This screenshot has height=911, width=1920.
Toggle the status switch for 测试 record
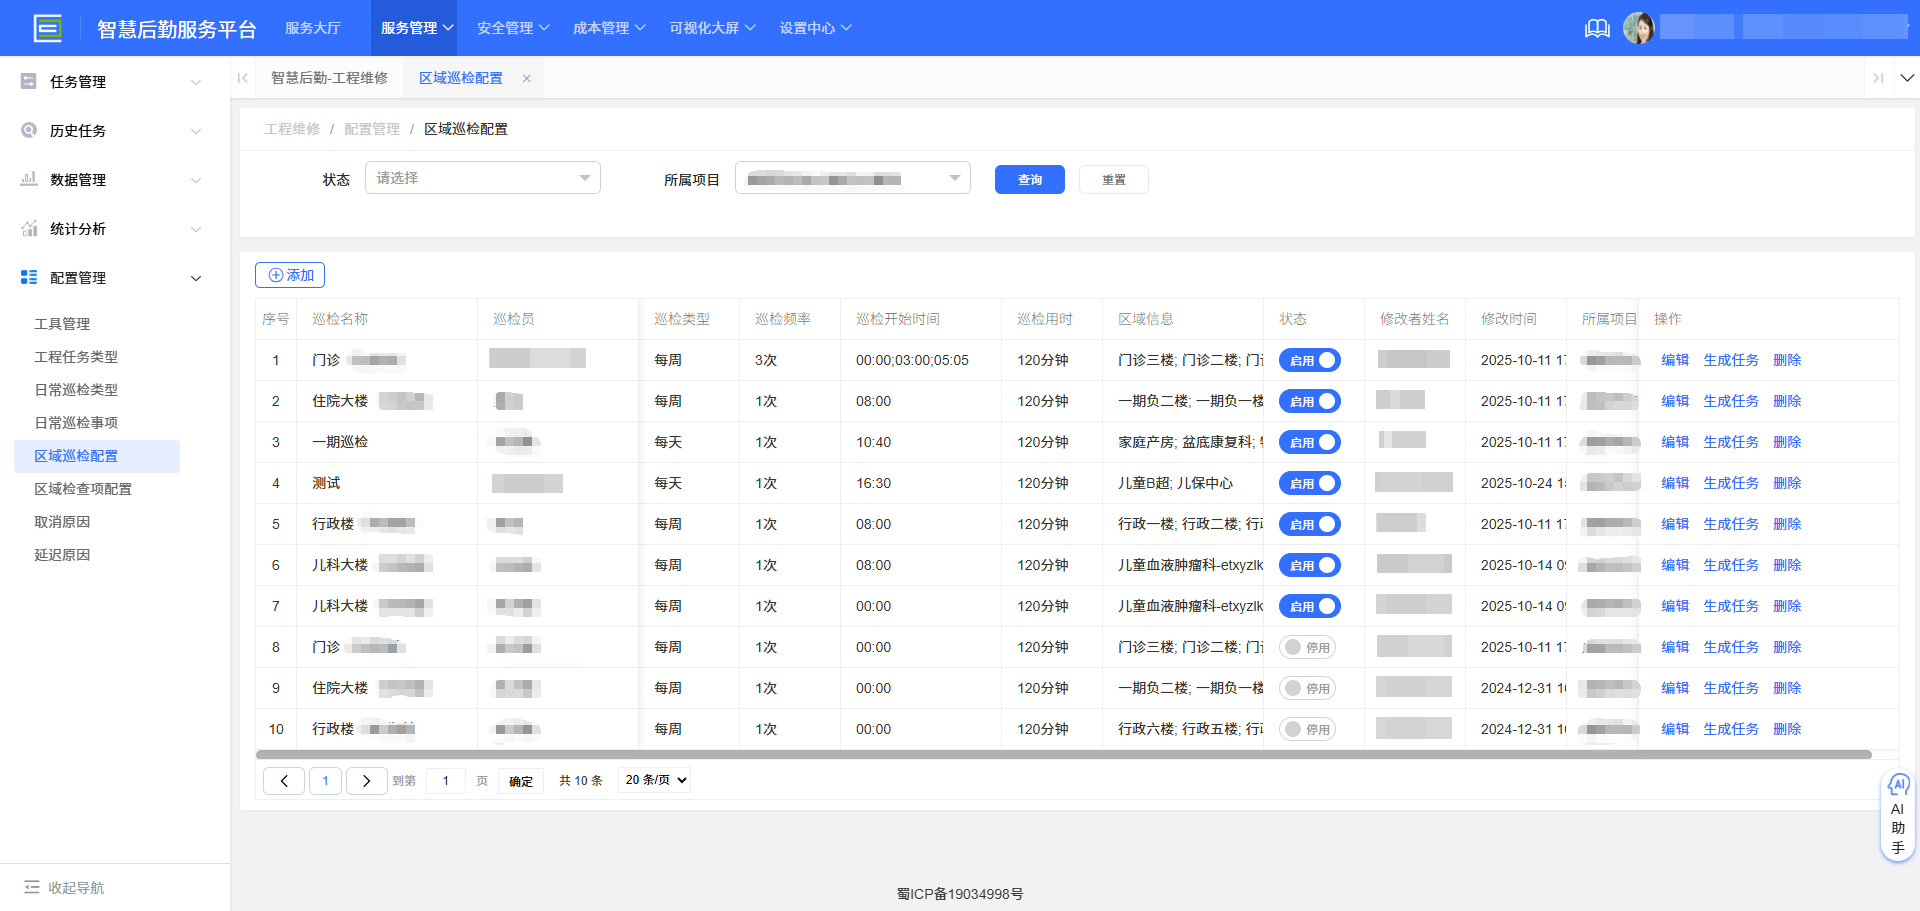pyautogui.click(x=1310, y=483)
